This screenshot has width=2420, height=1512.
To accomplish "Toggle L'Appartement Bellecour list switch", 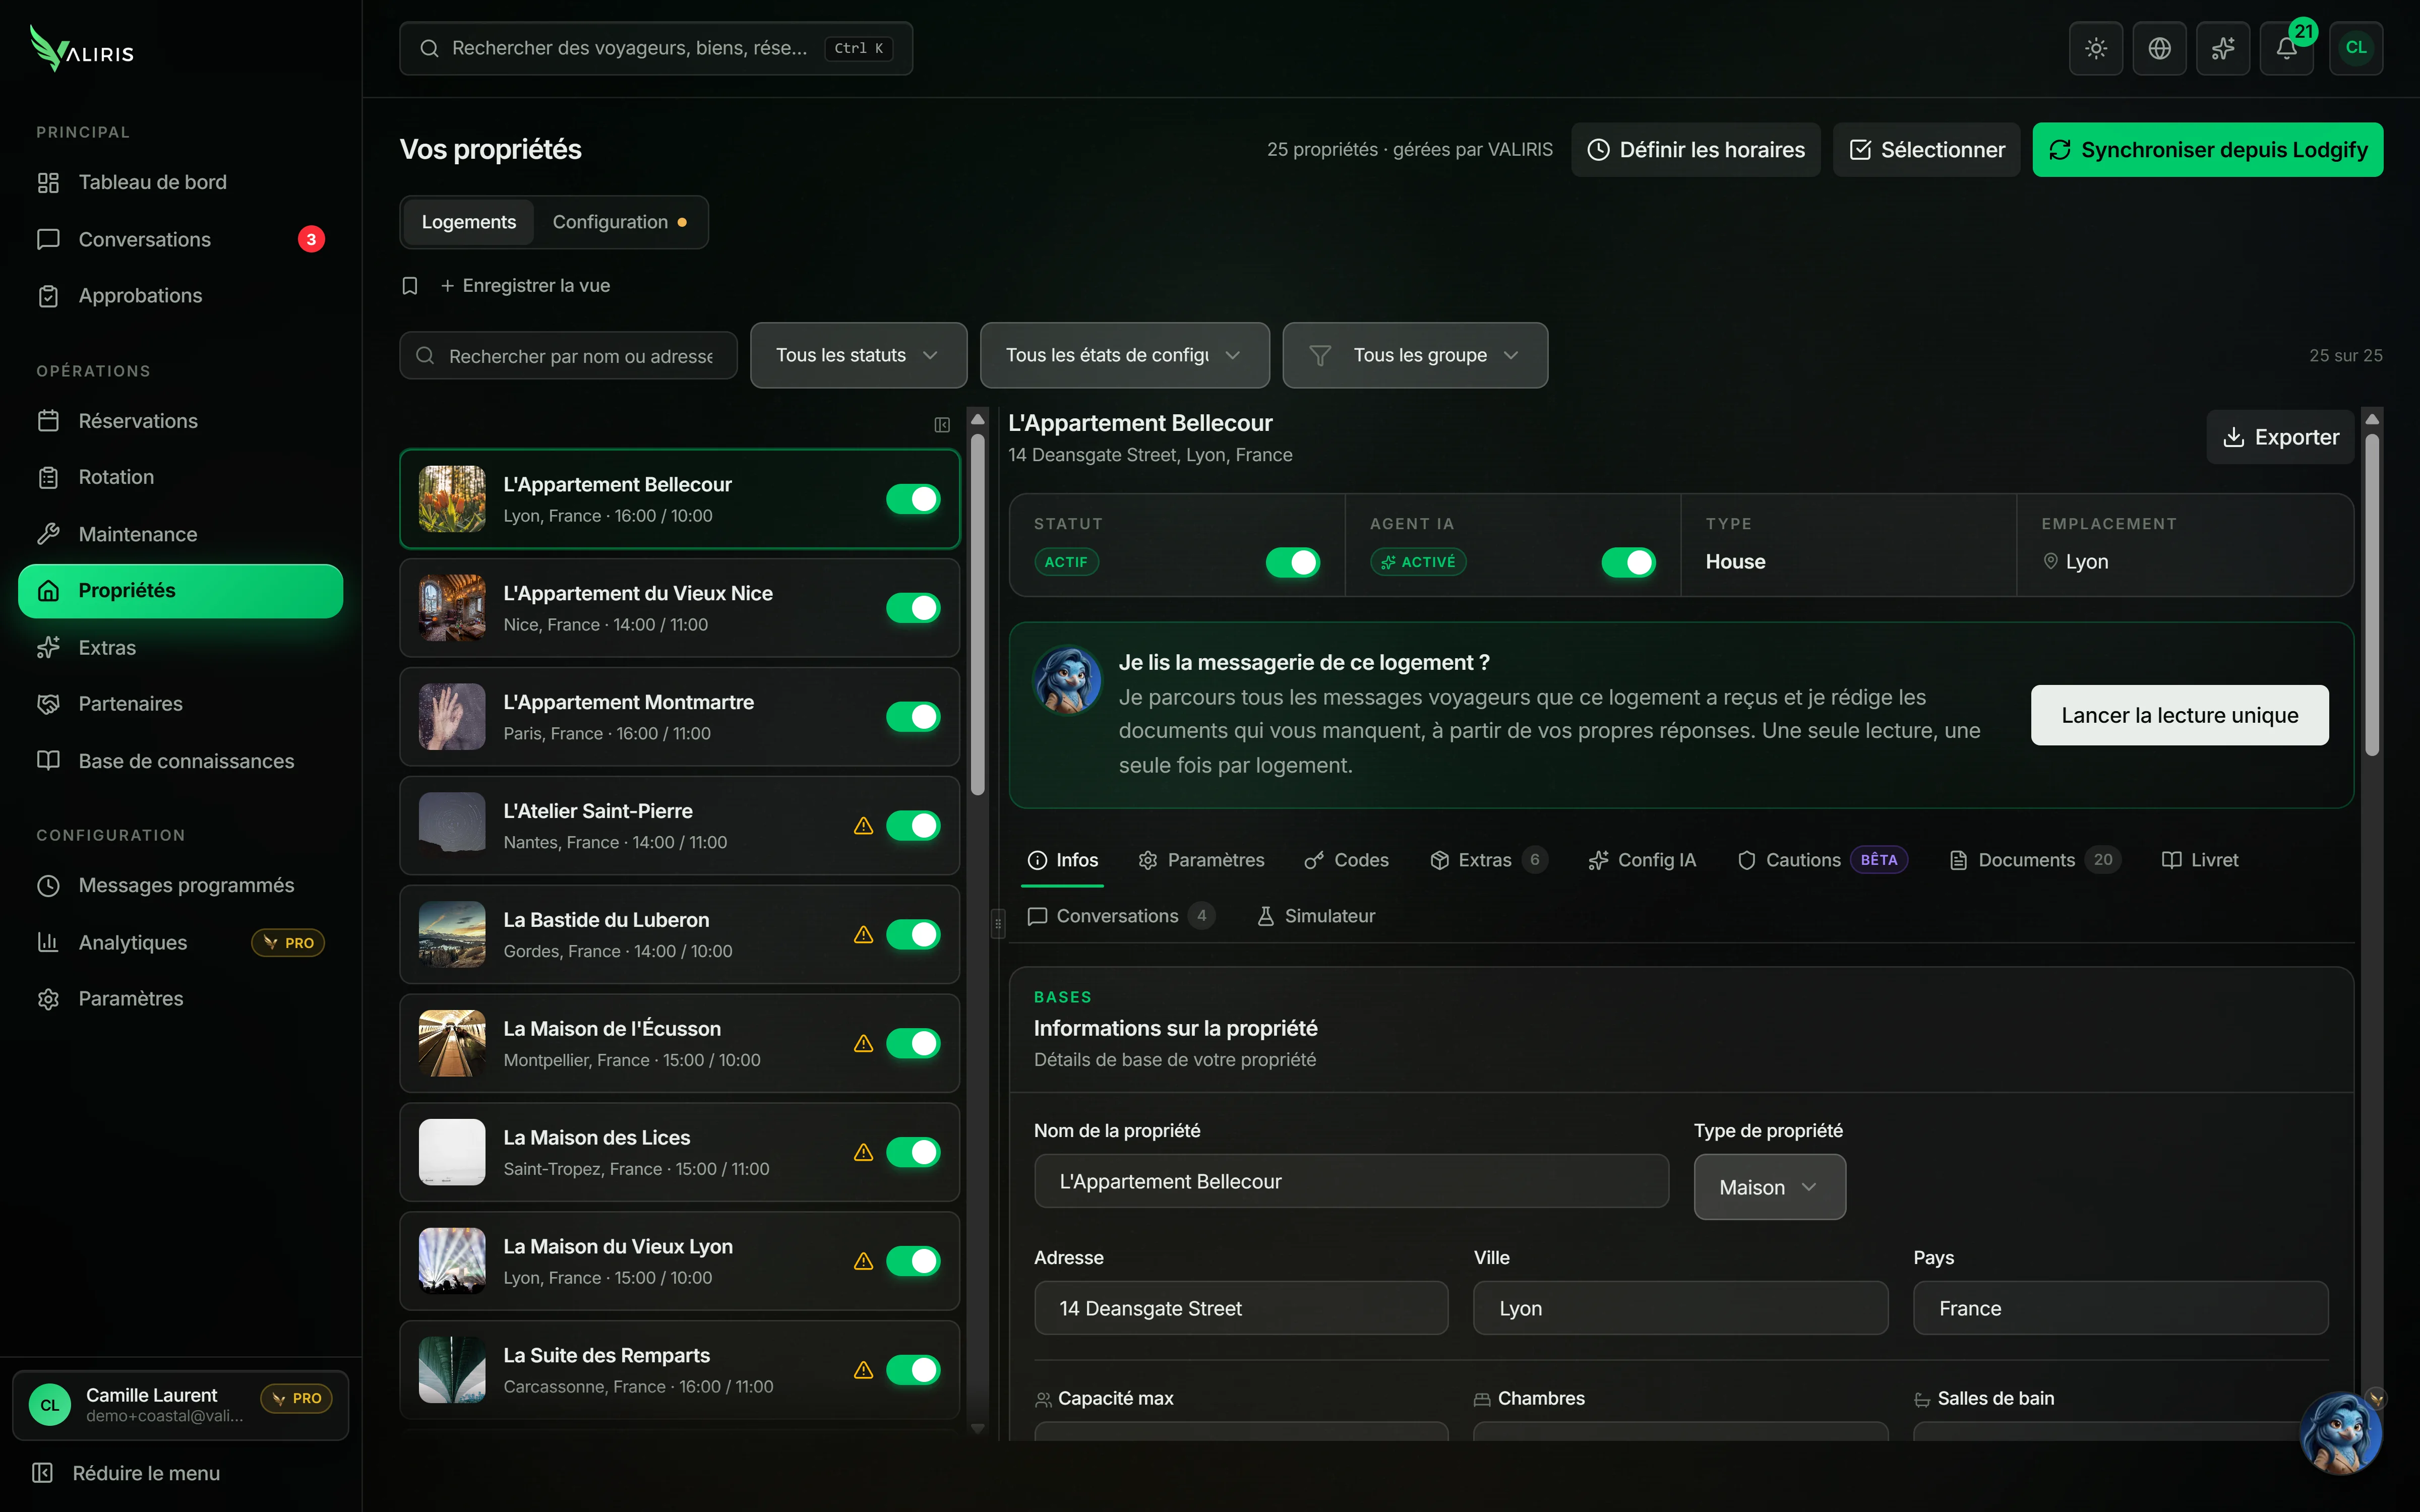I will click(x=913, y=499).
